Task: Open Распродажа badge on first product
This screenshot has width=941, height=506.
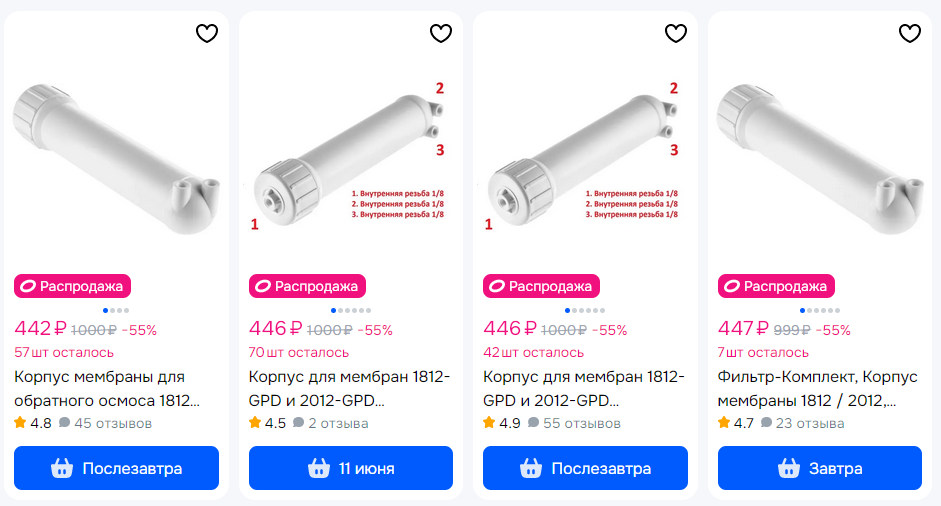Action: point(73,286)
